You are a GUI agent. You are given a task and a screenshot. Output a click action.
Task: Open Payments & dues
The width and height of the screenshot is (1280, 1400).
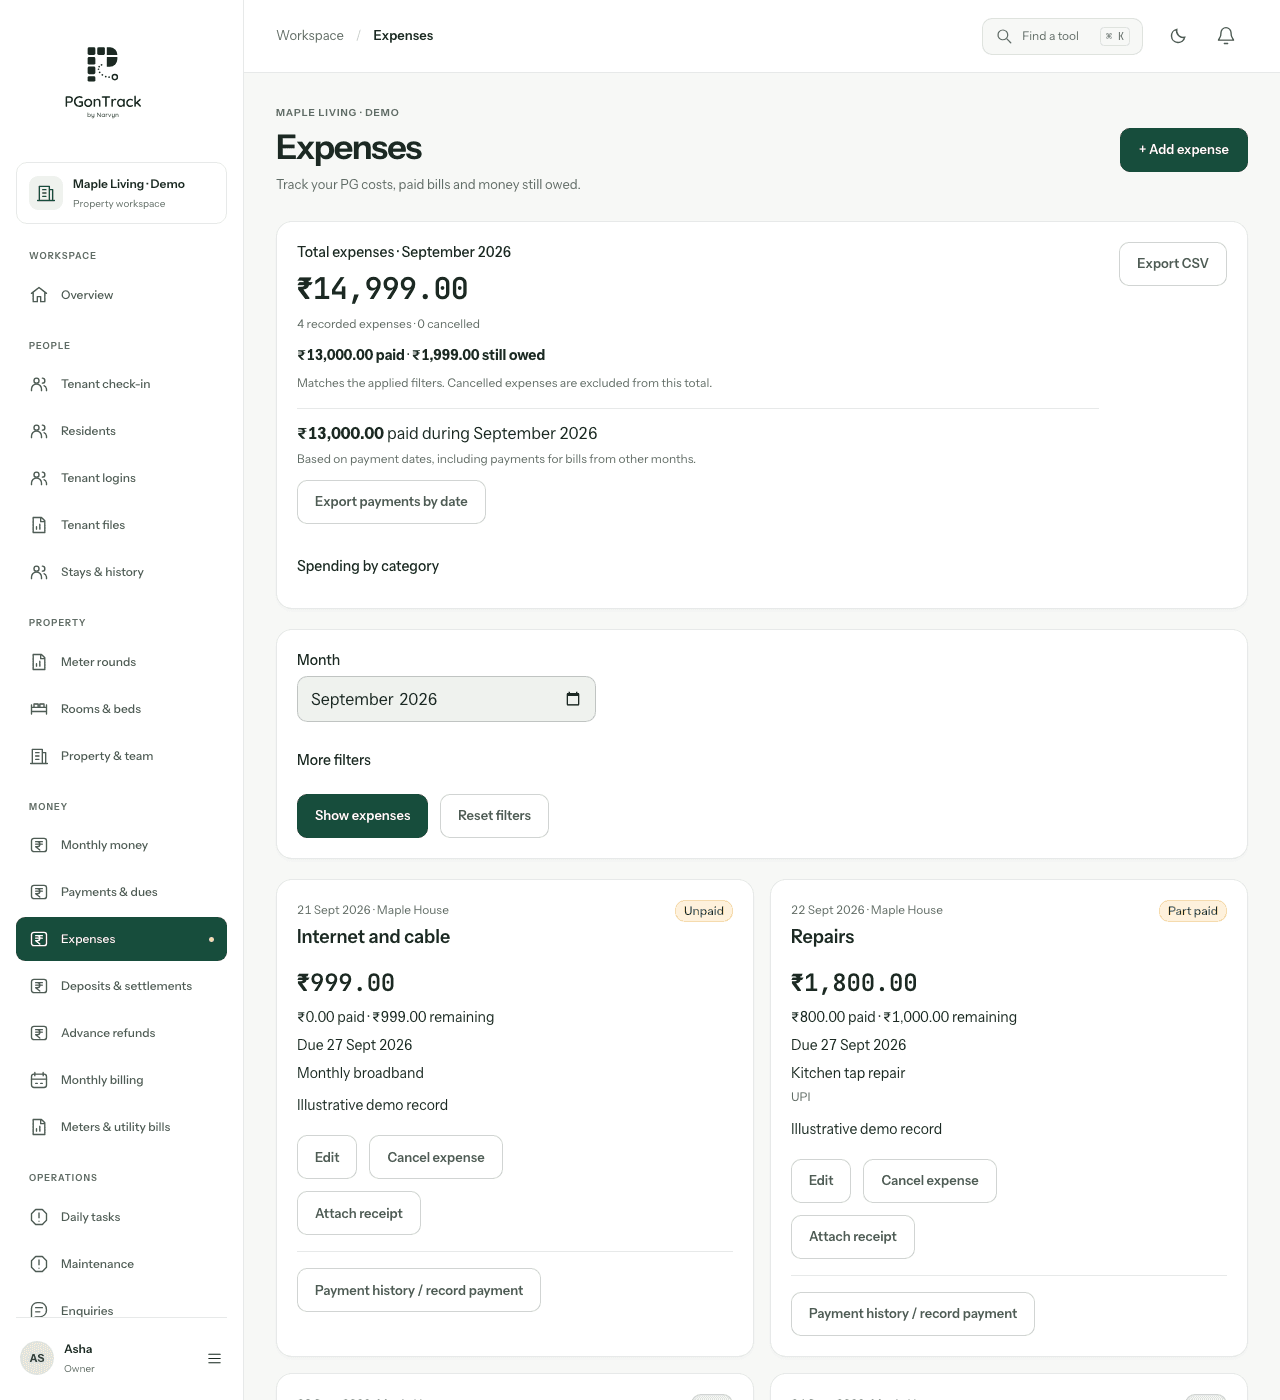tap(121, 892)
